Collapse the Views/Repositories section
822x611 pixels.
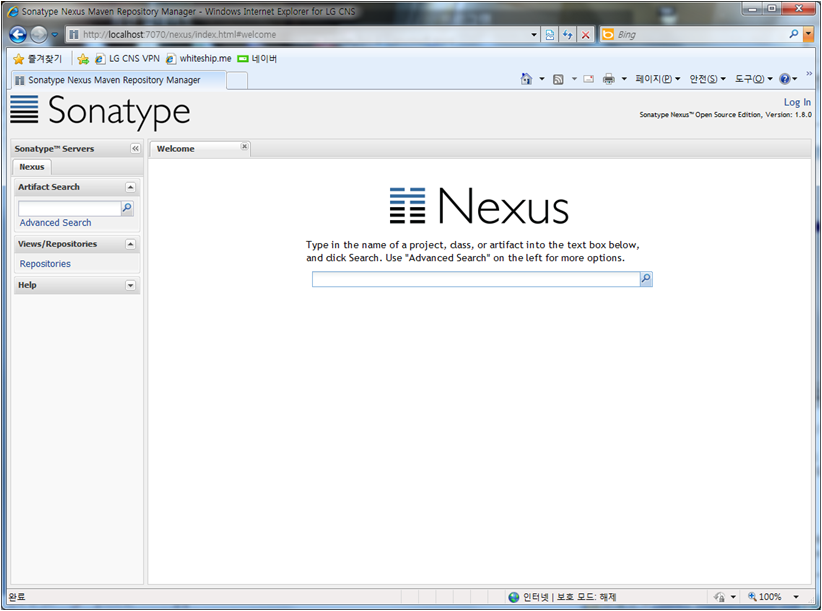(130, 244)
